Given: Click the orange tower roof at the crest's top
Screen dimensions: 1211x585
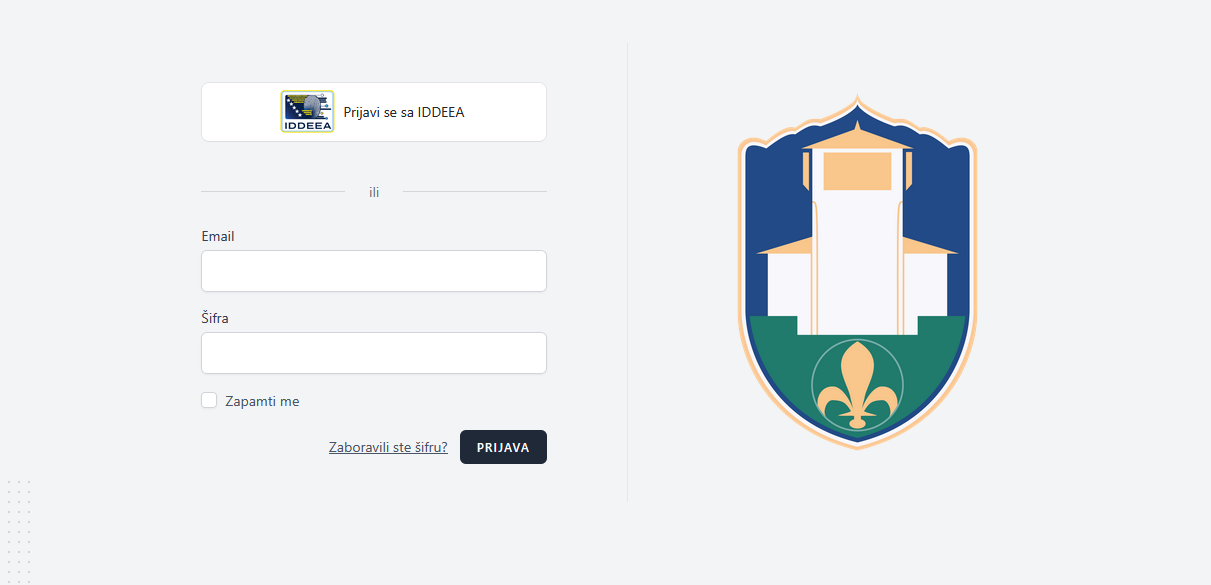Looking at the screenshot, I should click(x=857, y=137).
